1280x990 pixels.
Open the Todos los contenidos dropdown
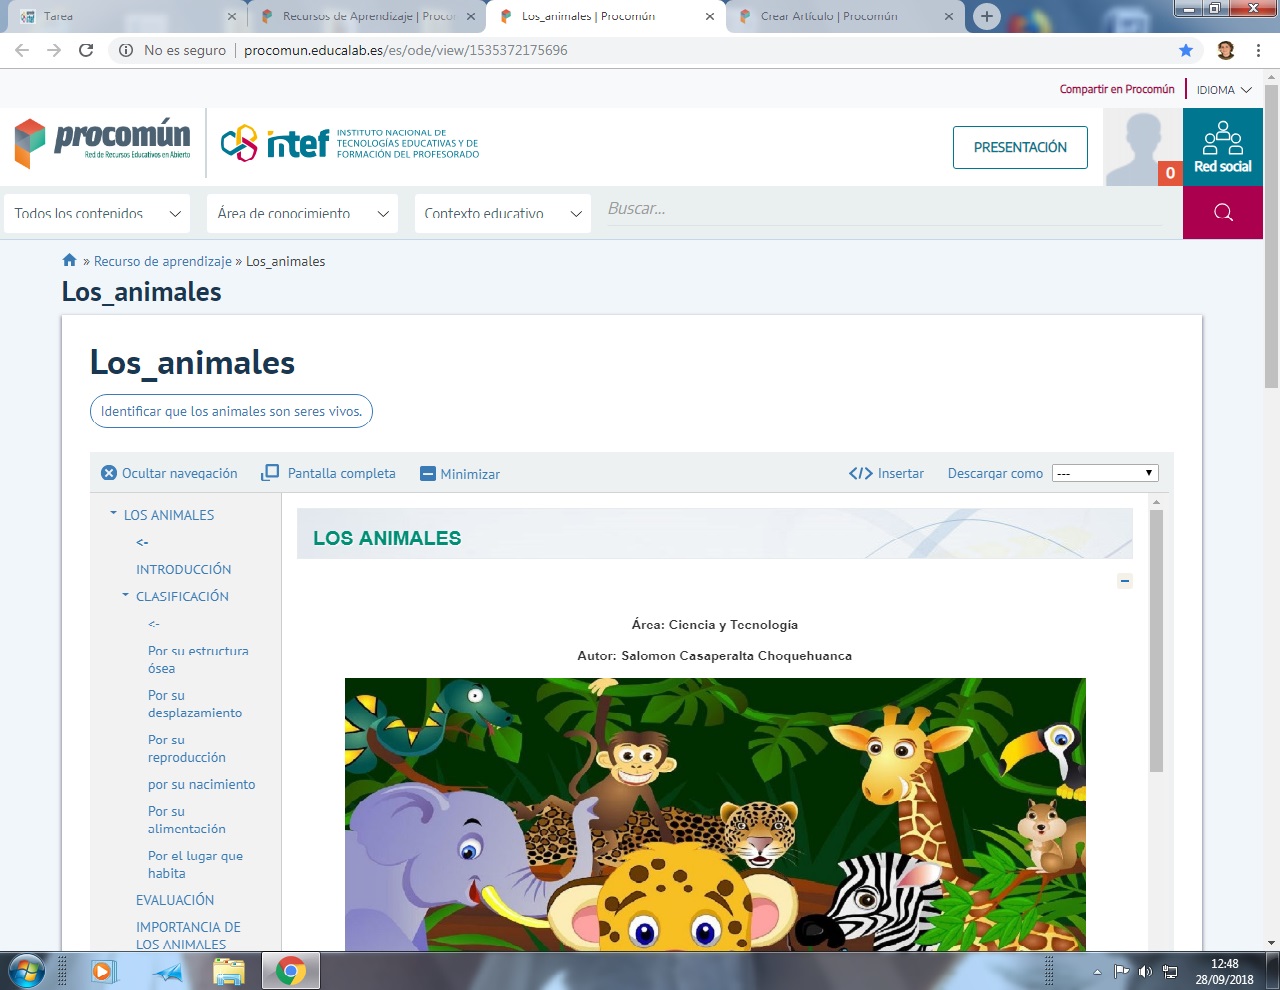96,213
